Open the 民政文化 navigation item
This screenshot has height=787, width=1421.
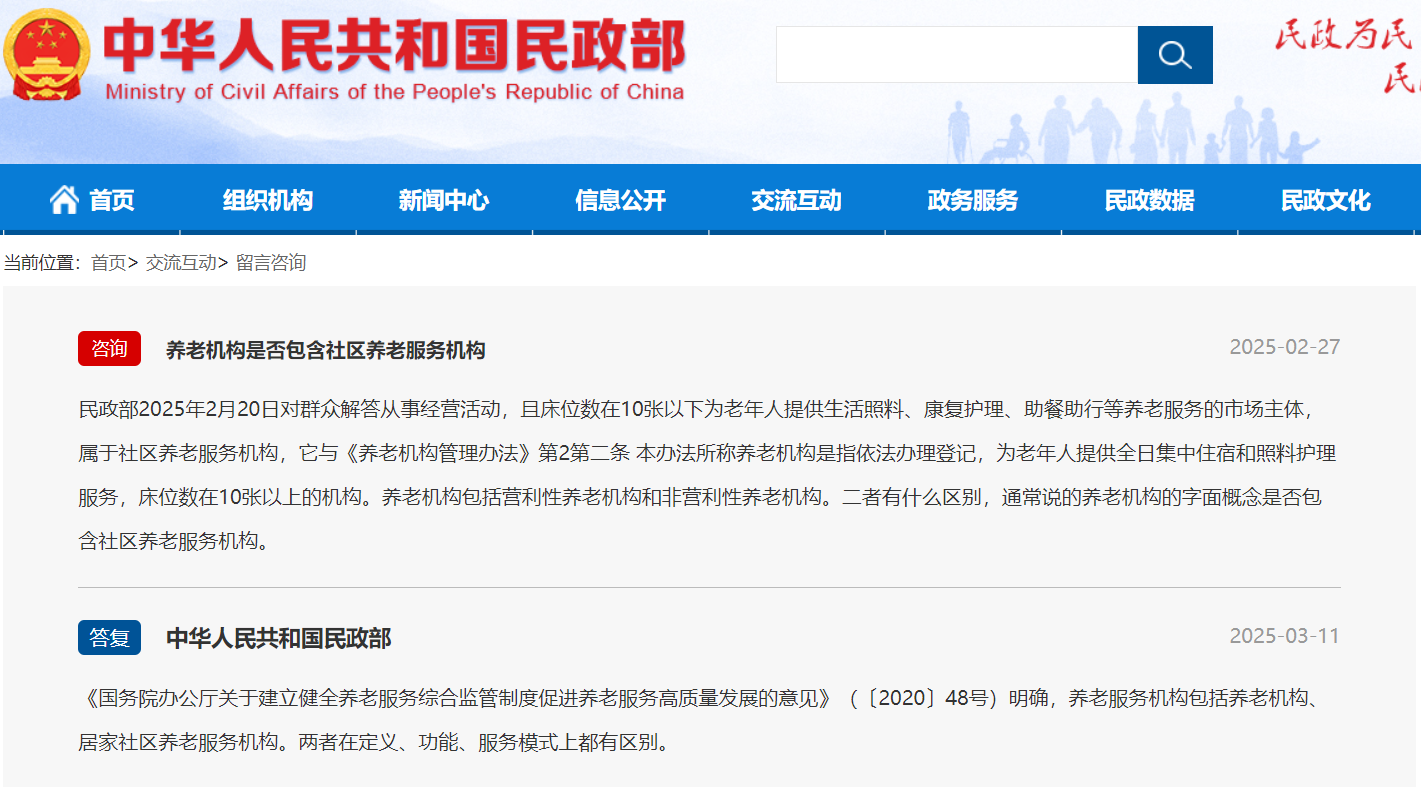[x=1326, y=200]
